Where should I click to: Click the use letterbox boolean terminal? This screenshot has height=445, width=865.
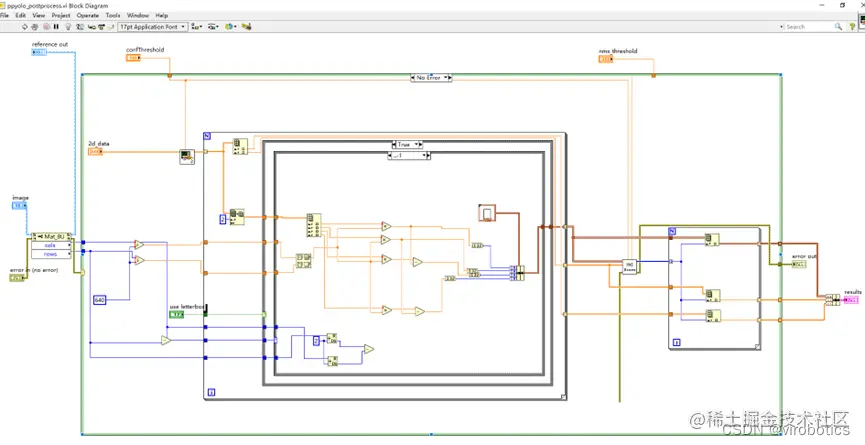click(177, 314)
